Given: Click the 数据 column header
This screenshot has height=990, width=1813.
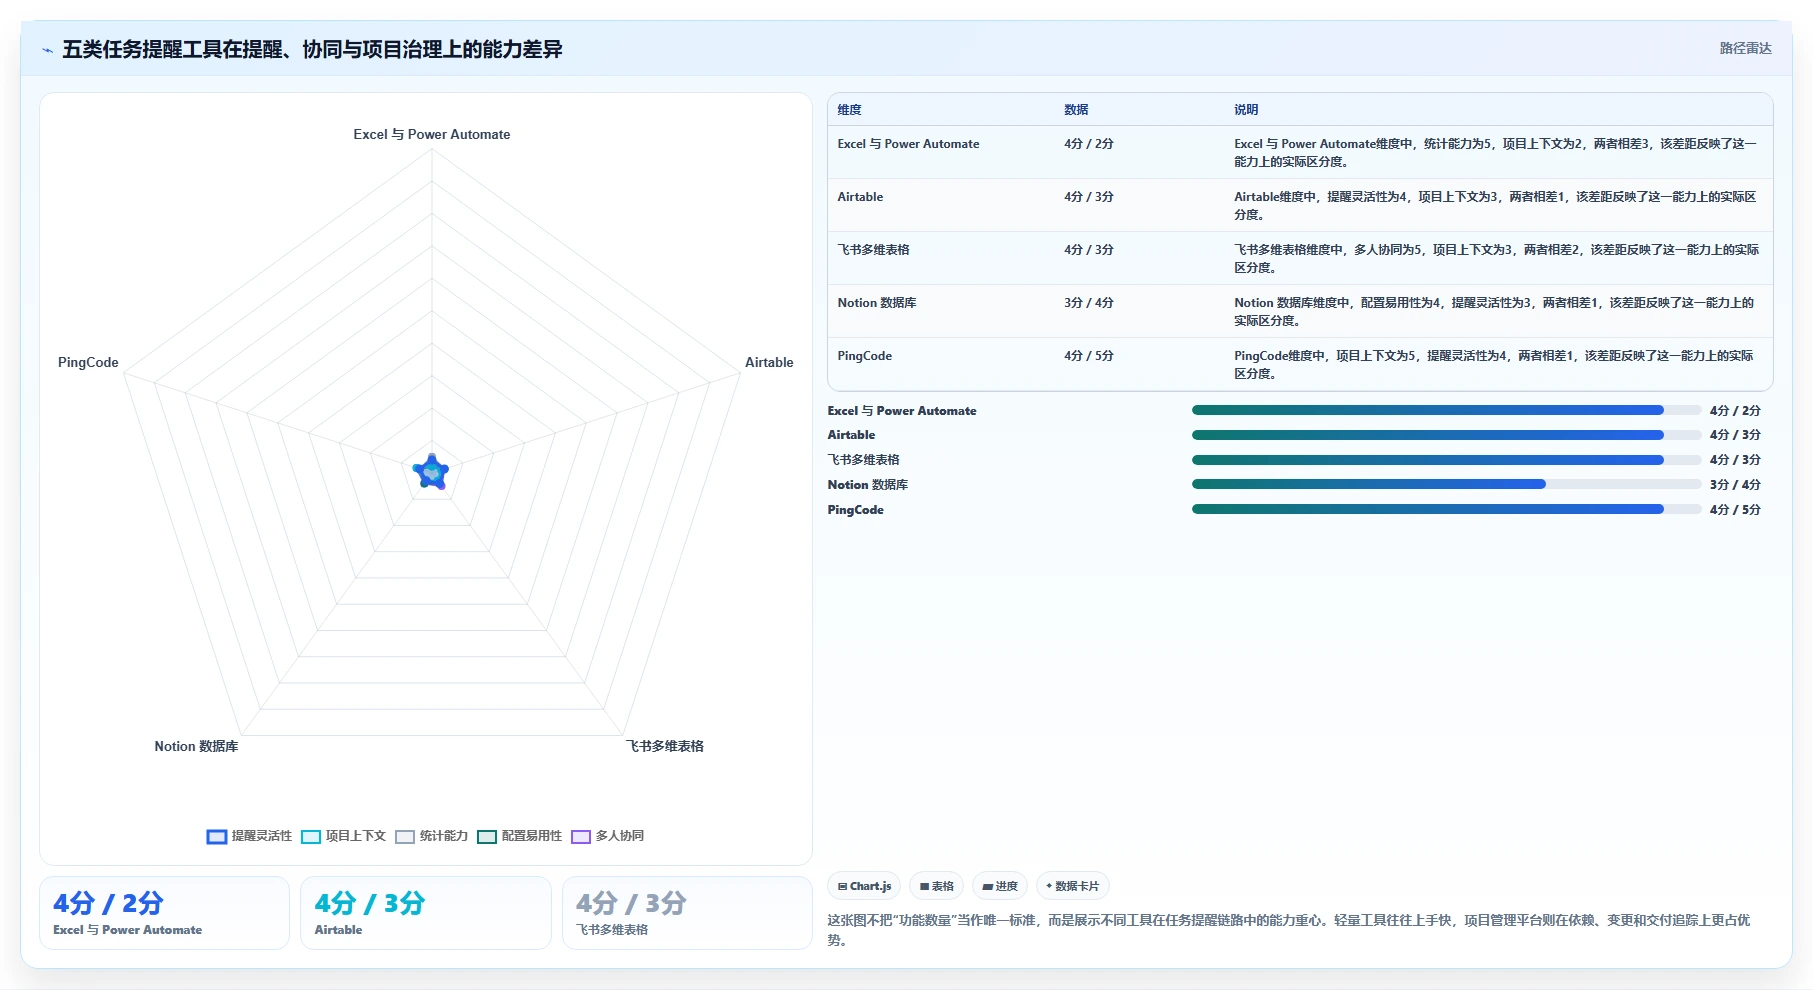Looking at the screenshot, I should click(1076, 110).
